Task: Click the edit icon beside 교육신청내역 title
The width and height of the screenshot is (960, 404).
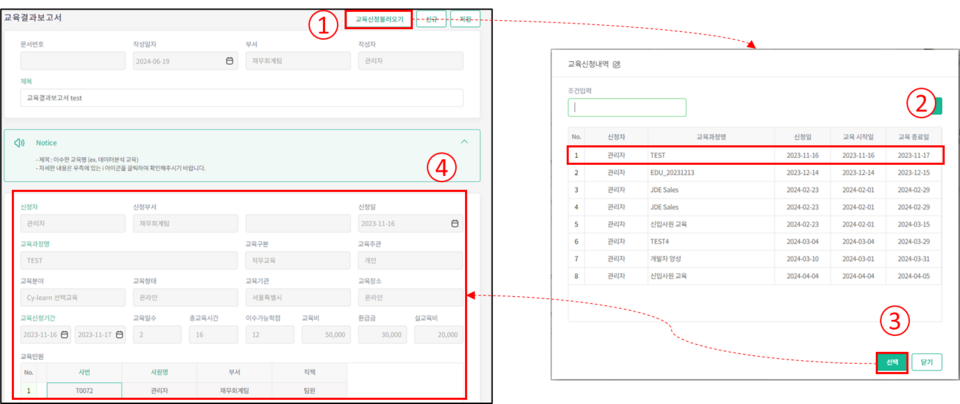Action: pos(617,64)
